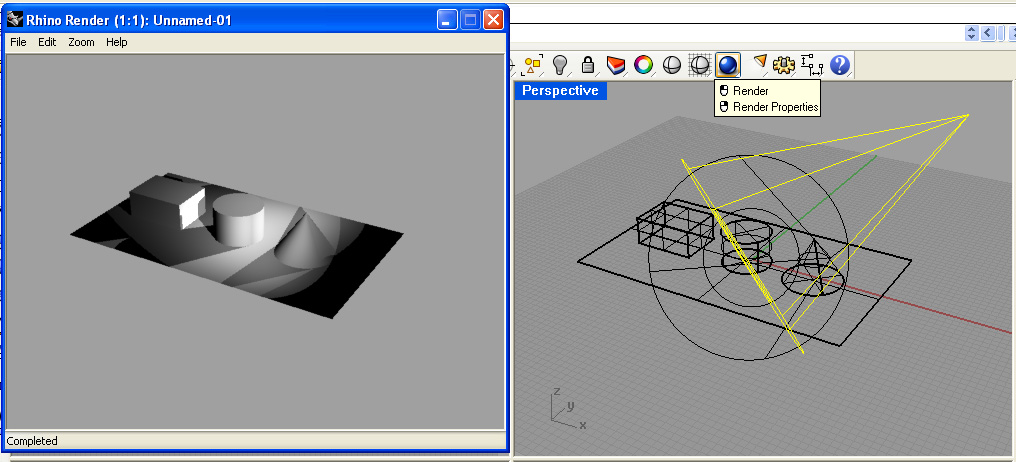Click the sphere-with-grid wireframe icon
Image resolution: width=1016 pixels, height=462 pixels.
click(x=700, y=65)
